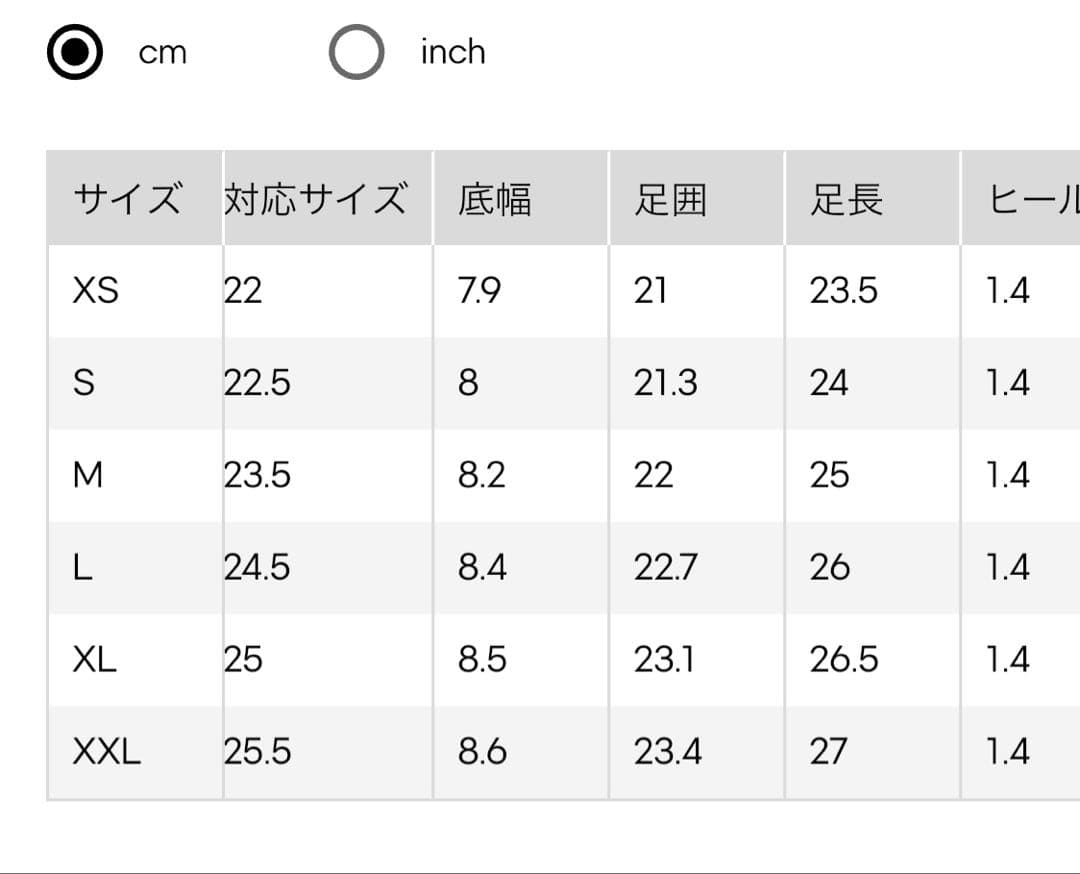The image size is (1080, 874).
Task: Select the cm radio button
Action: pyautogui.click(x=75, y=52)
